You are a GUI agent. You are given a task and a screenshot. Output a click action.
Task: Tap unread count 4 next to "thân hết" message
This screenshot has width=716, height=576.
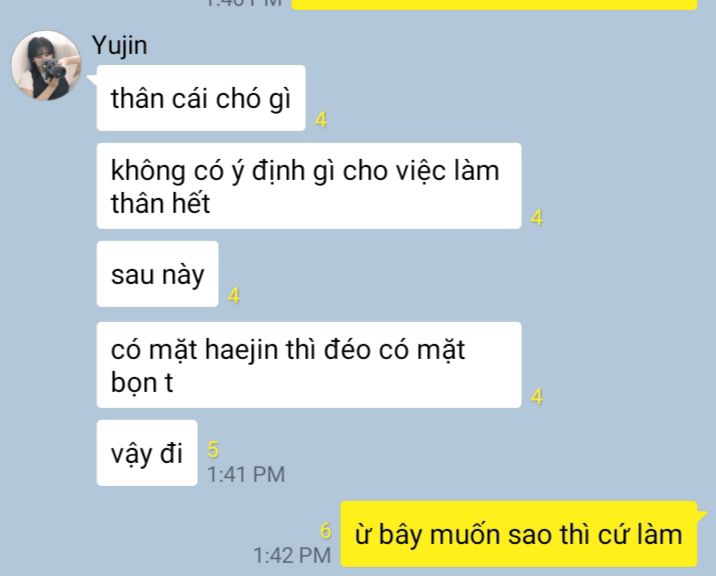(537, 218)
